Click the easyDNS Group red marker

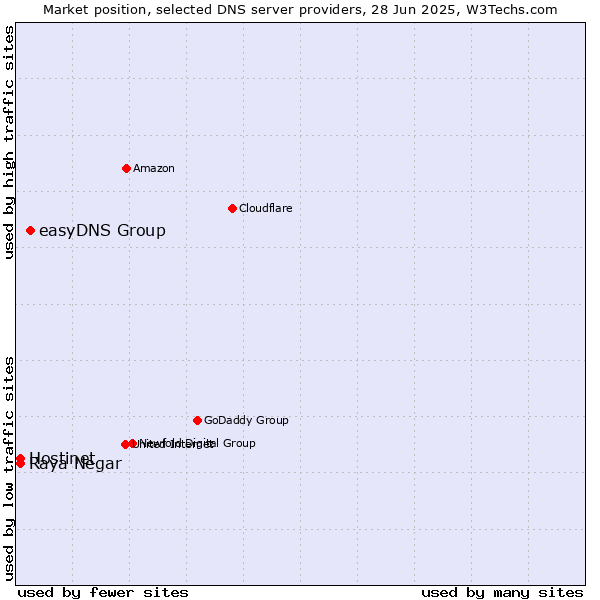(31, 231)
